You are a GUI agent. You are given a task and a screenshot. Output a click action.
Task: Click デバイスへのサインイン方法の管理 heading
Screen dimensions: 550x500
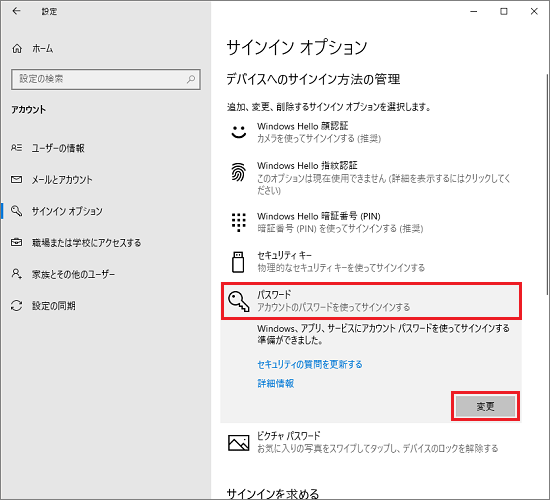pos(313,79)
